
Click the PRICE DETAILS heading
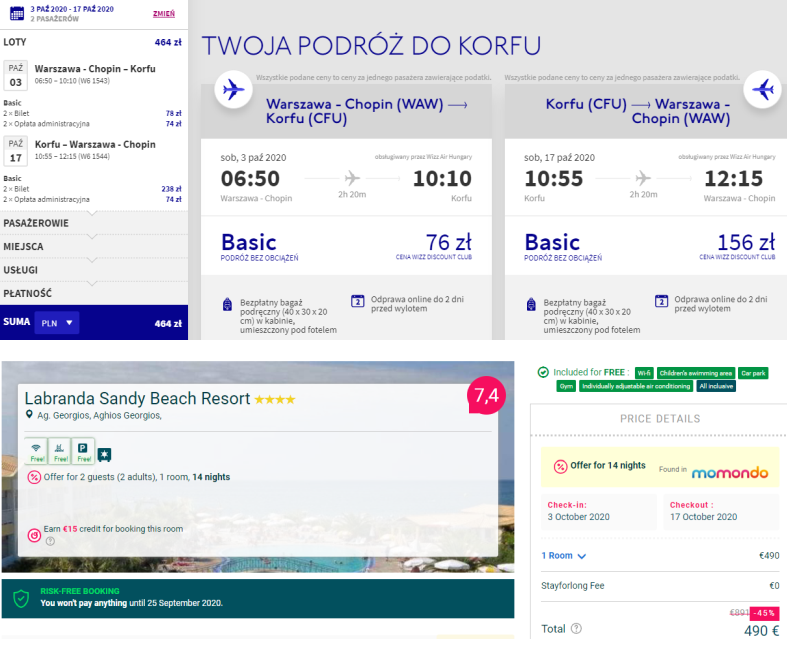[x=660, y=419]
